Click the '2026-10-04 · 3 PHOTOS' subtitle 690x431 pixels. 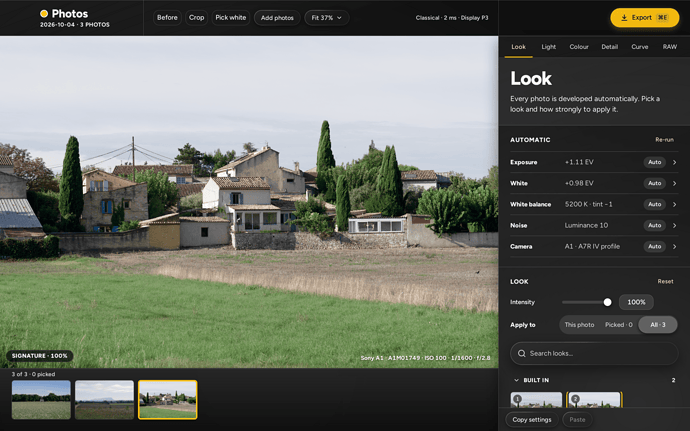coord(75,25)
